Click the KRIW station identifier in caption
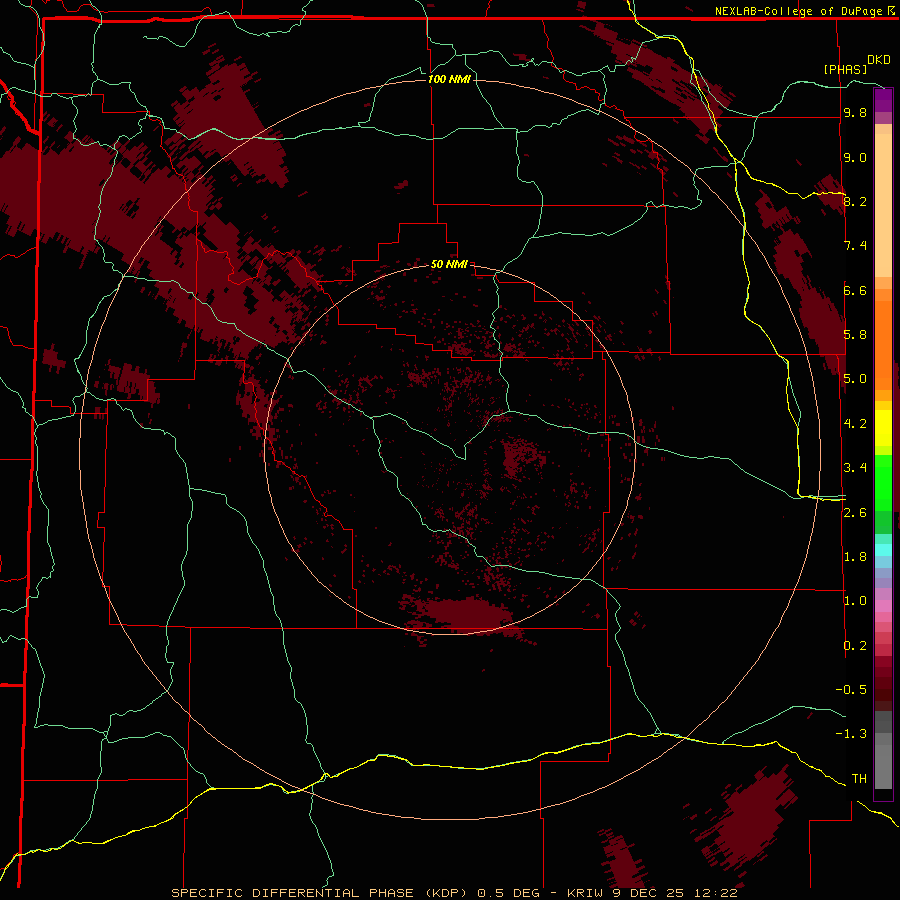 584,893
